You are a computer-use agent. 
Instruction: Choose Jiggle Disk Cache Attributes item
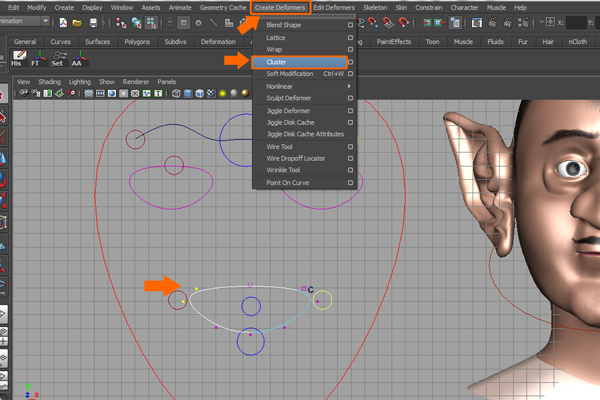pyautogui.click(x=305, y=134)
